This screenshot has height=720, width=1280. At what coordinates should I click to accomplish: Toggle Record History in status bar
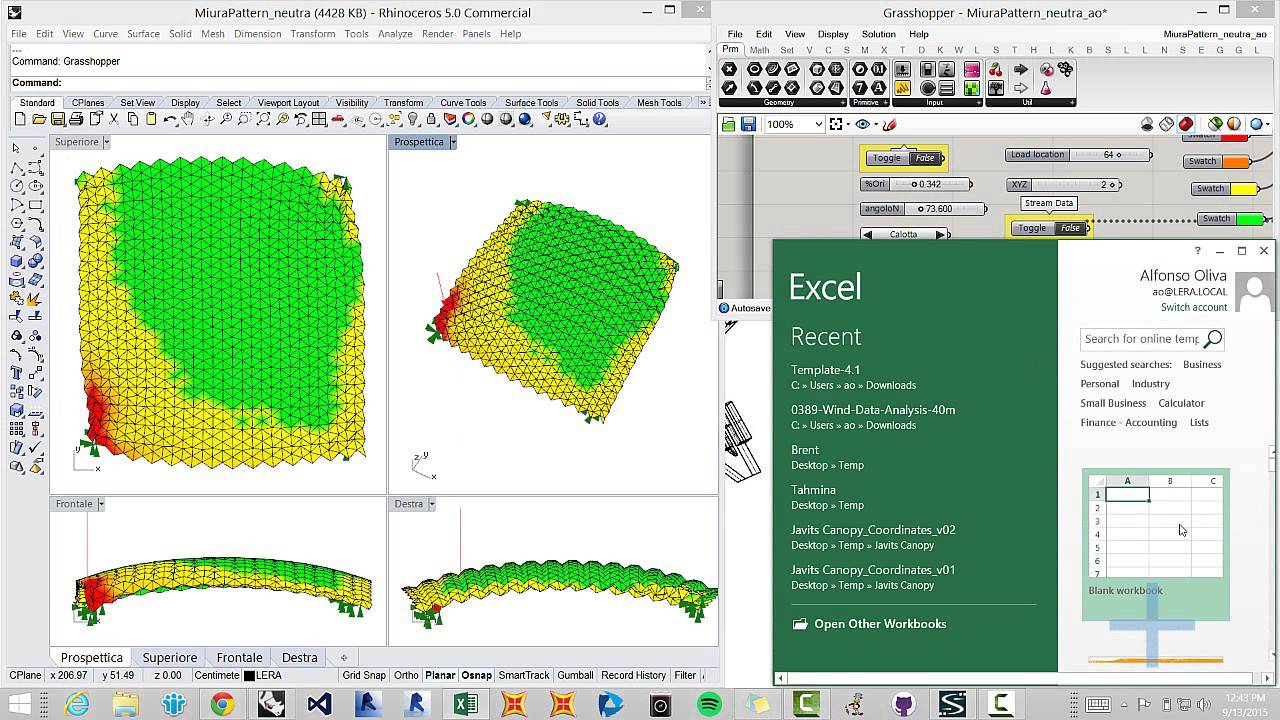click(633, 675)
